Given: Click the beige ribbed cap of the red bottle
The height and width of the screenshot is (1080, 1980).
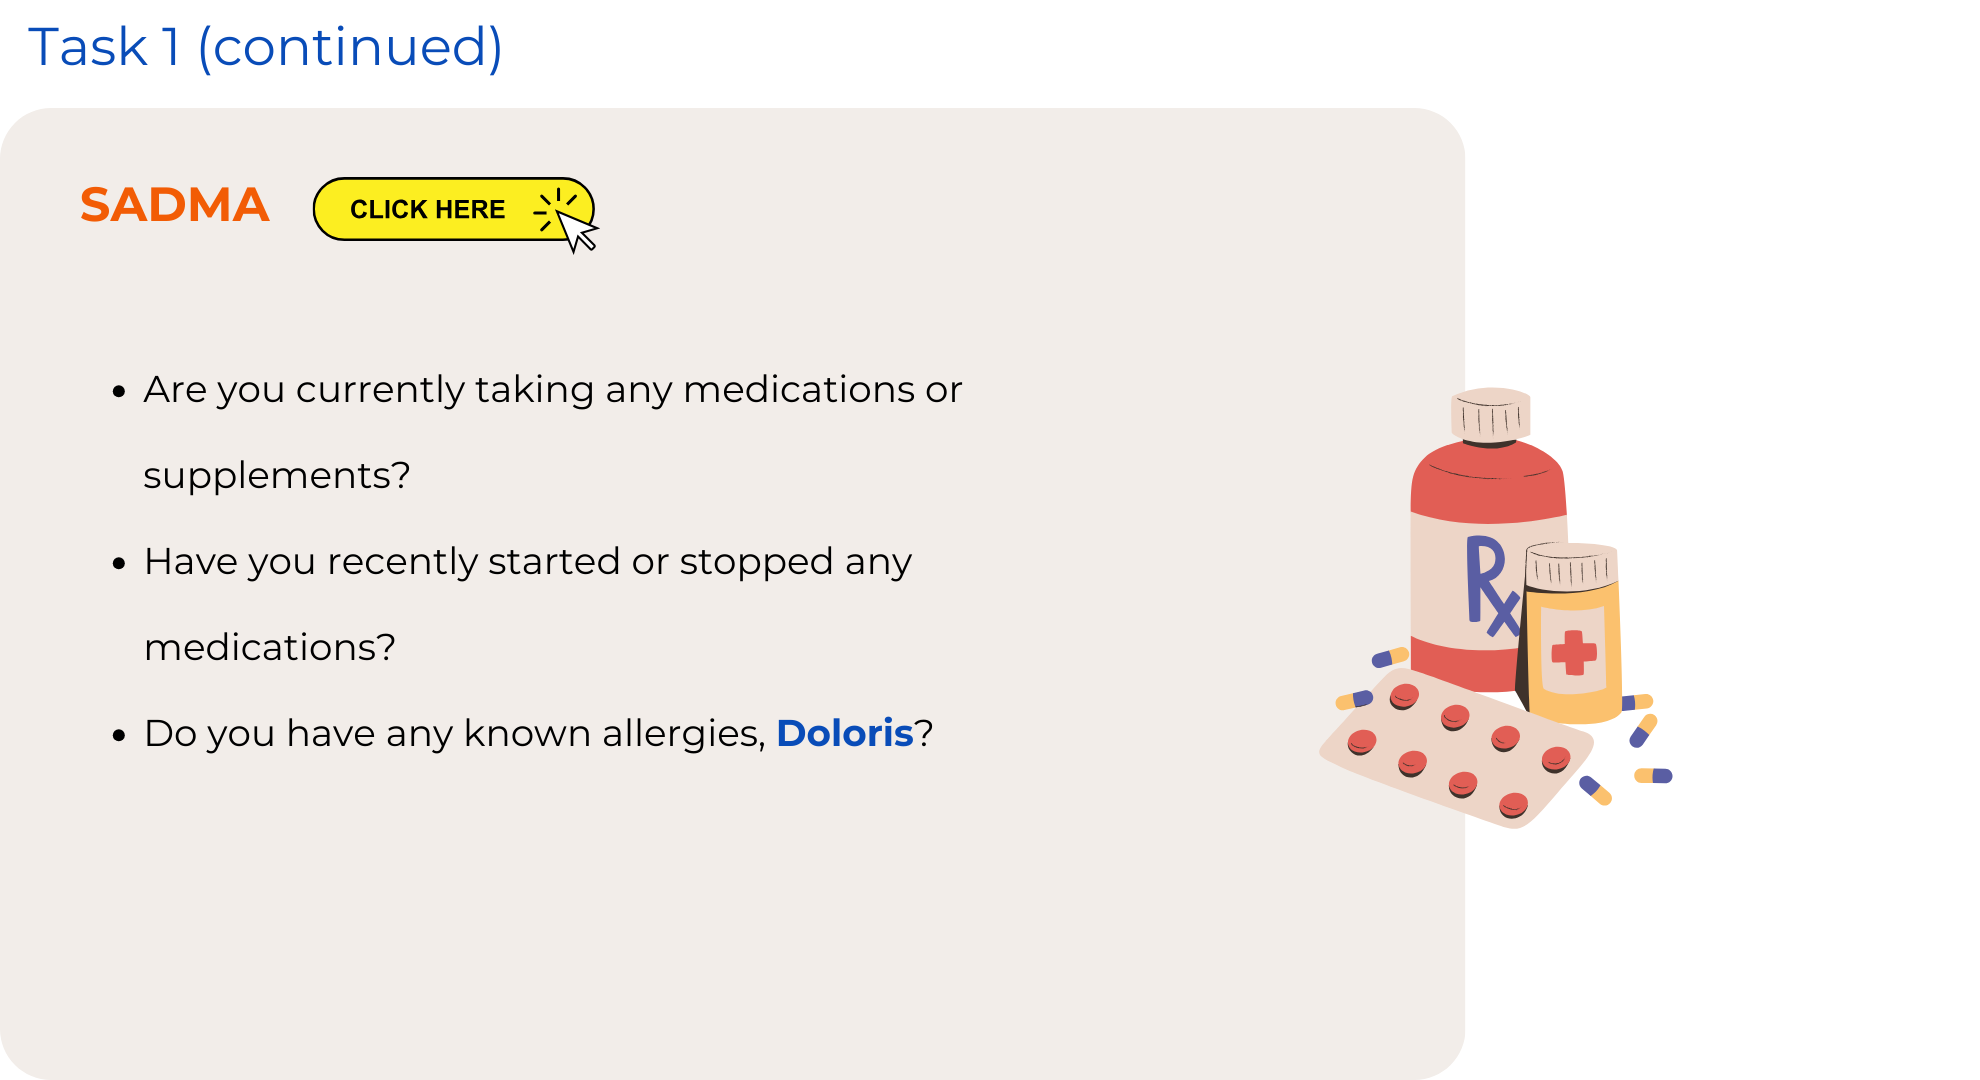Looking at the screenshot, I should [1491, 415].
